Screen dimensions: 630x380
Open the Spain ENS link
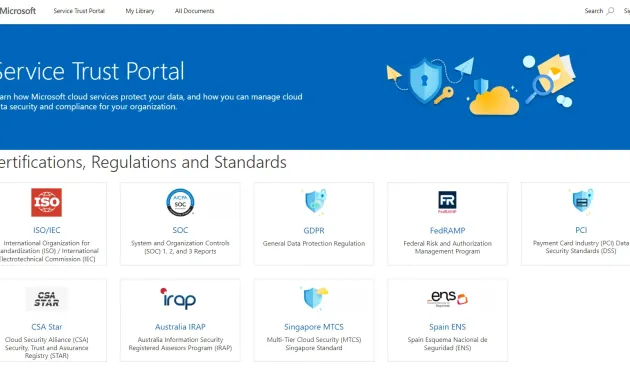coord(448,327)
